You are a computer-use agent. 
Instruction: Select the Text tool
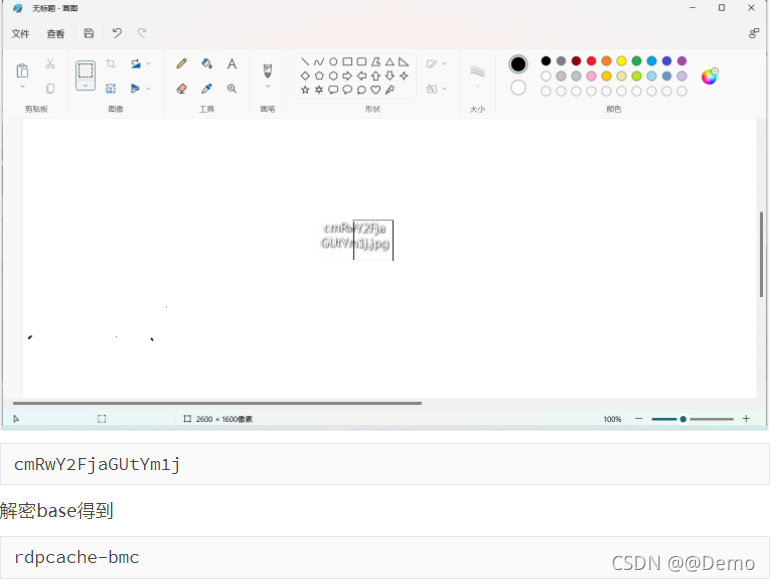(x=232, y=63)
